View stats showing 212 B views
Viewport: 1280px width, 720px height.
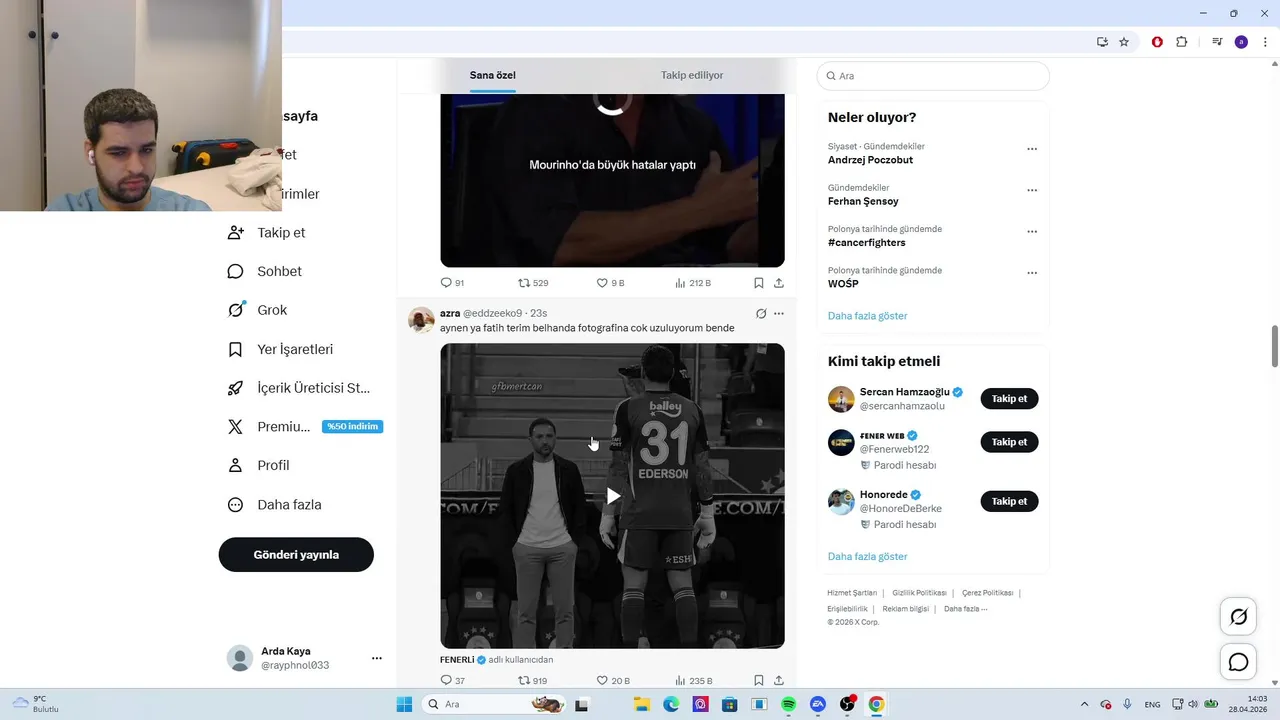[693, 283]
